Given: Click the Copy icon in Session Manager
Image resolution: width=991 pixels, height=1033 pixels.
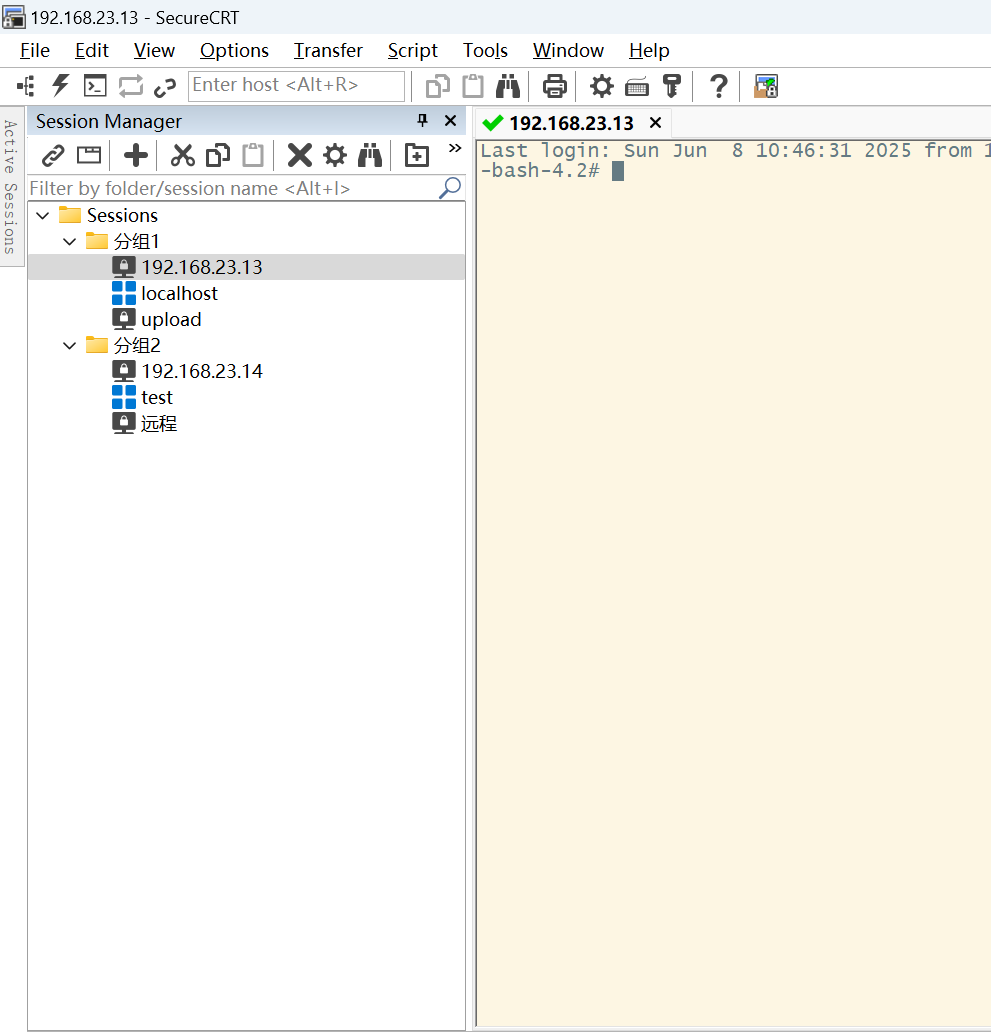Looking at the screenshot, I should tap(218, 155).
